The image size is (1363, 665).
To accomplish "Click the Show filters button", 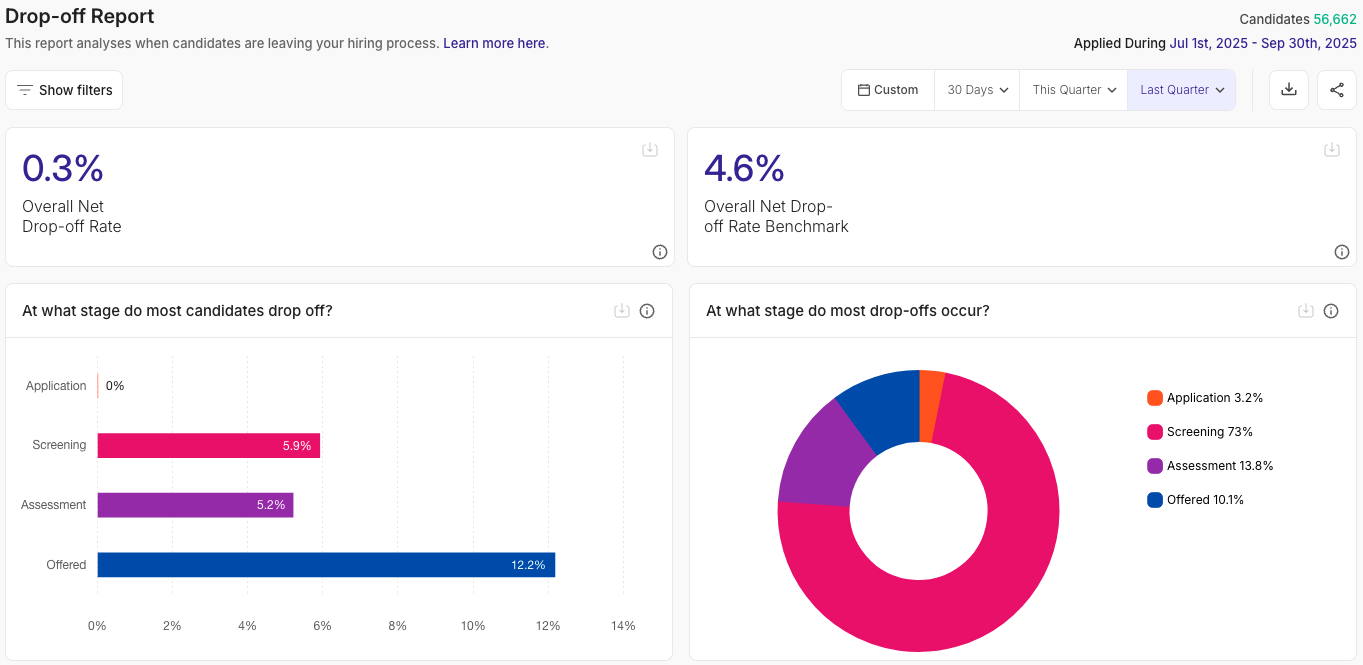I will click(64, 90).
